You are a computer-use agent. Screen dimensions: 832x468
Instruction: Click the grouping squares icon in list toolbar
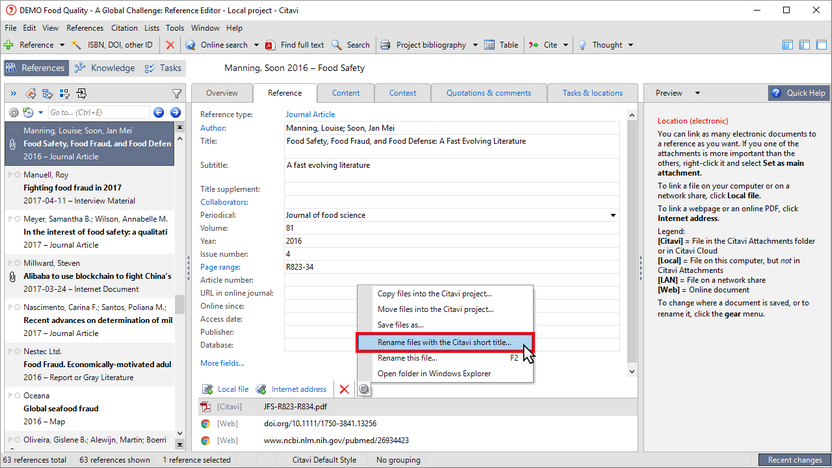[65, 94]
